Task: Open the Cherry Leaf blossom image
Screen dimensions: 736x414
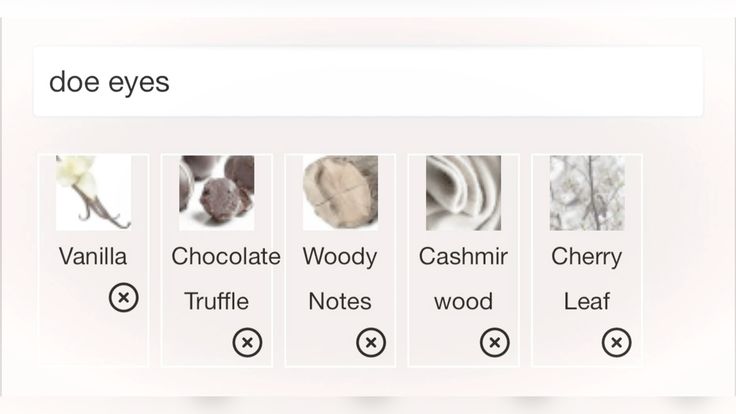Action: click(587, 192)
